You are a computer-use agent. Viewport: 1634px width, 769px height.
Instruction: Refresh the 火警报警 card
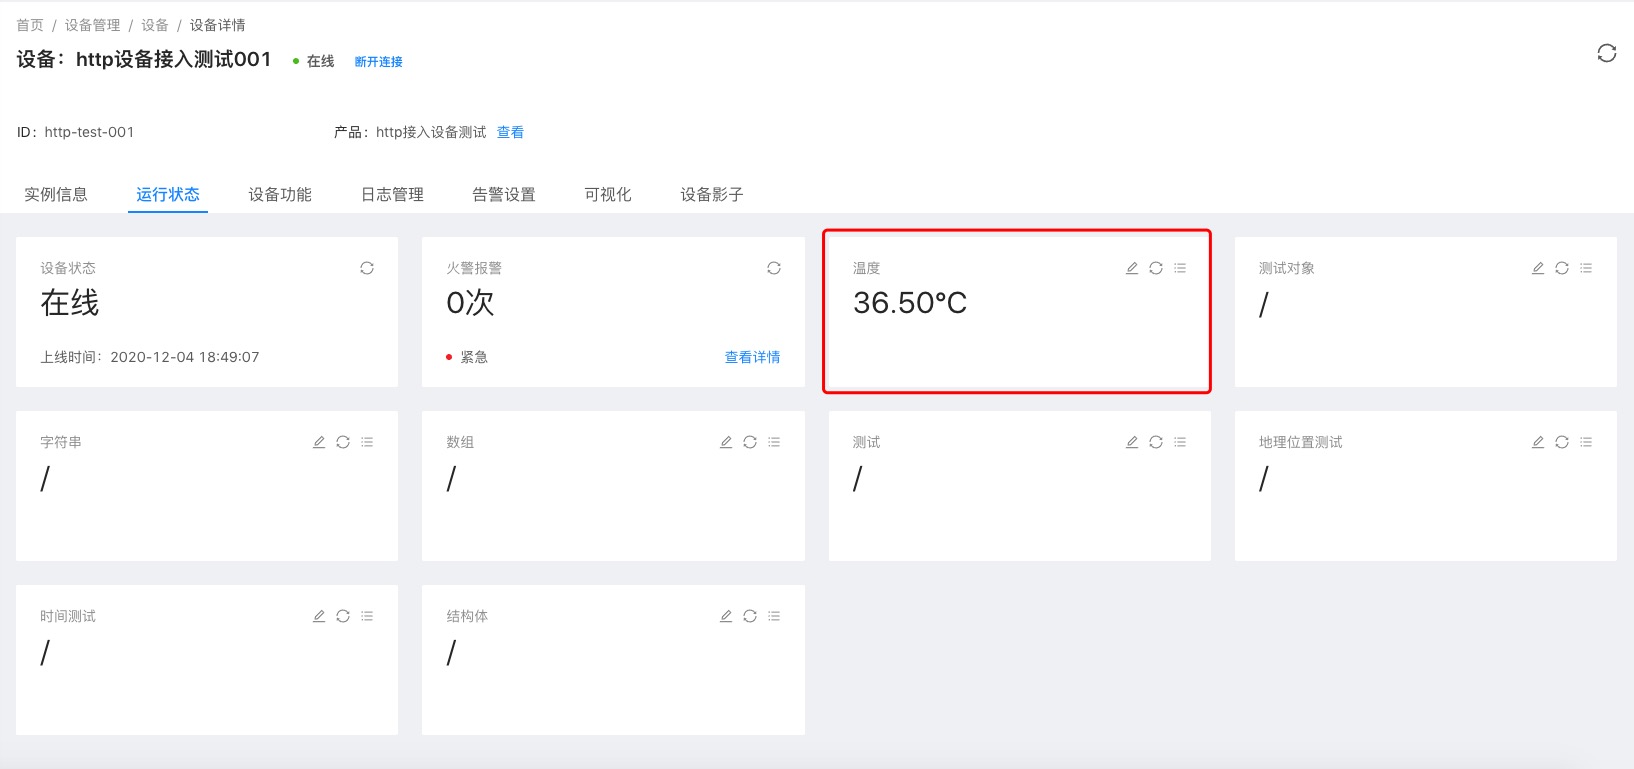point(774,268)
